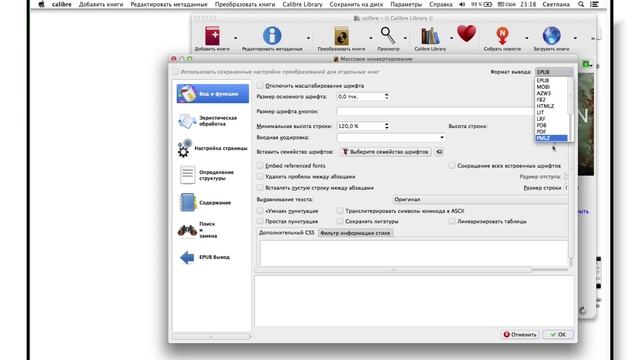This screenshot has height=360, width=640.
Task: Toggle Транслитерировать символы юникода в ASCII
Action: click(340, 211)
